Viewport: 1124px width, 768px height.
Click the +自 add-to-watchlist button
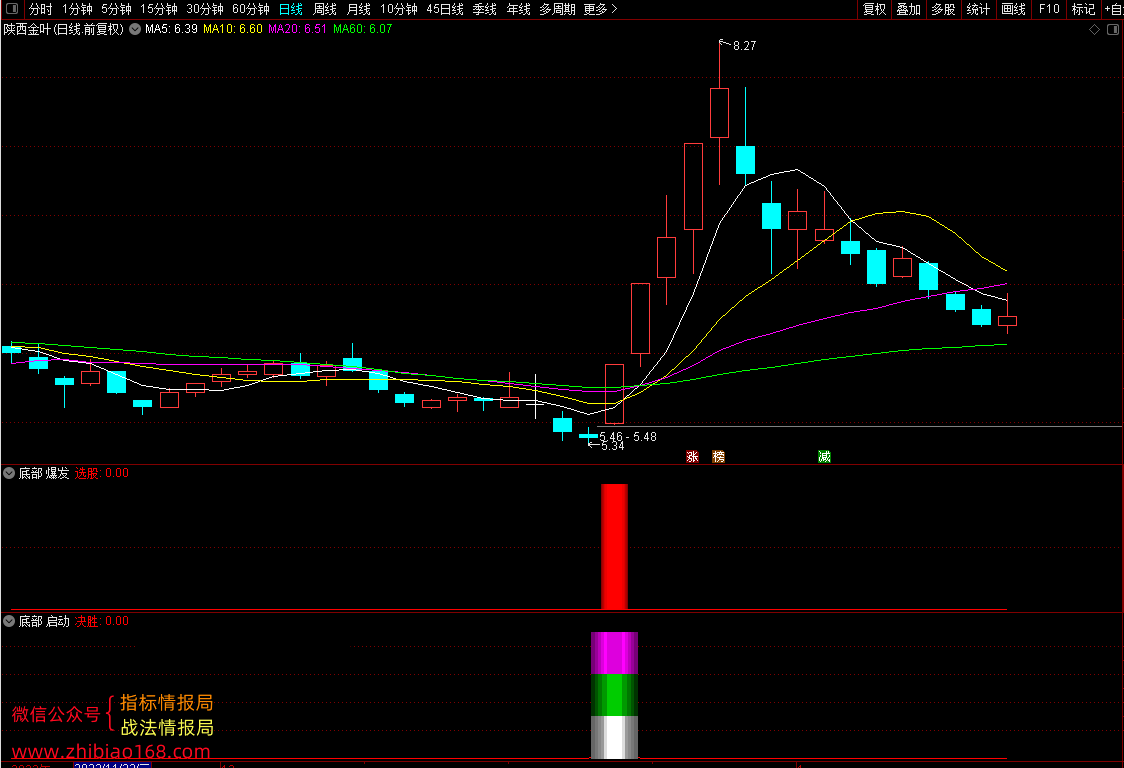pyautogui.click(x=1113, y=9)
